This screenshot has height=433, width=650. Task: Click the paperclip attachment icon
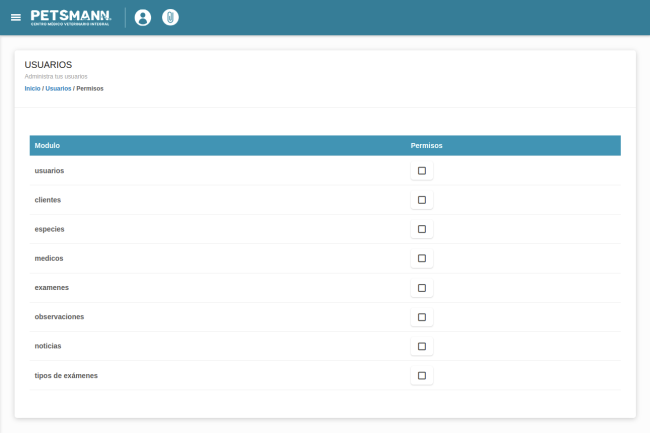pos(171,17)
